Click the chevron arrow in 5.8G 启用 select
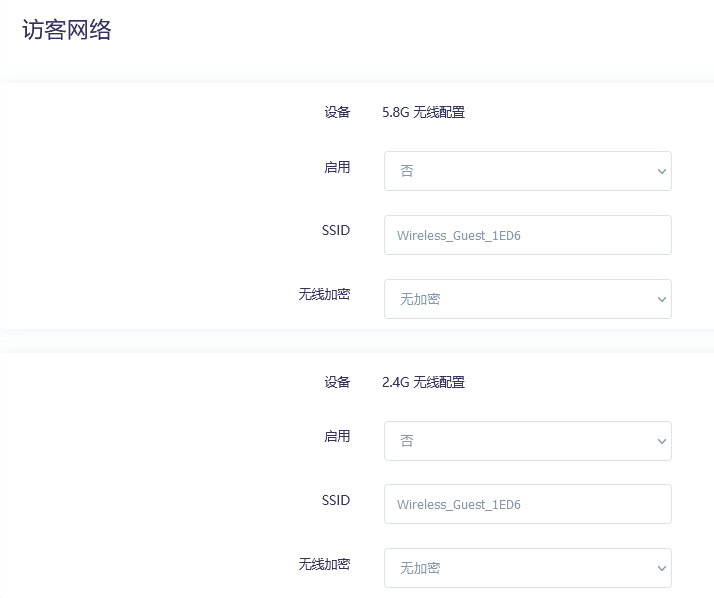The image size is (714, 598). click(x=661, y=172)
